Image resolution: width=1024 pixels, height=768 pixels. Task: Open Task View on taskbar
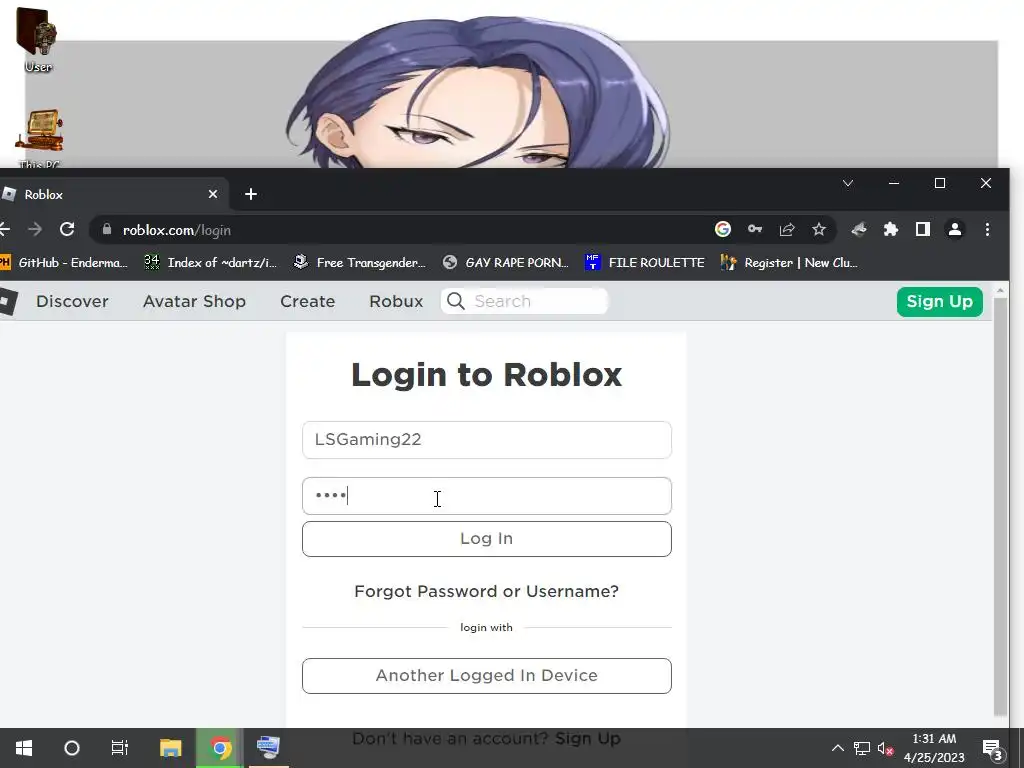[x=120, y=748]
